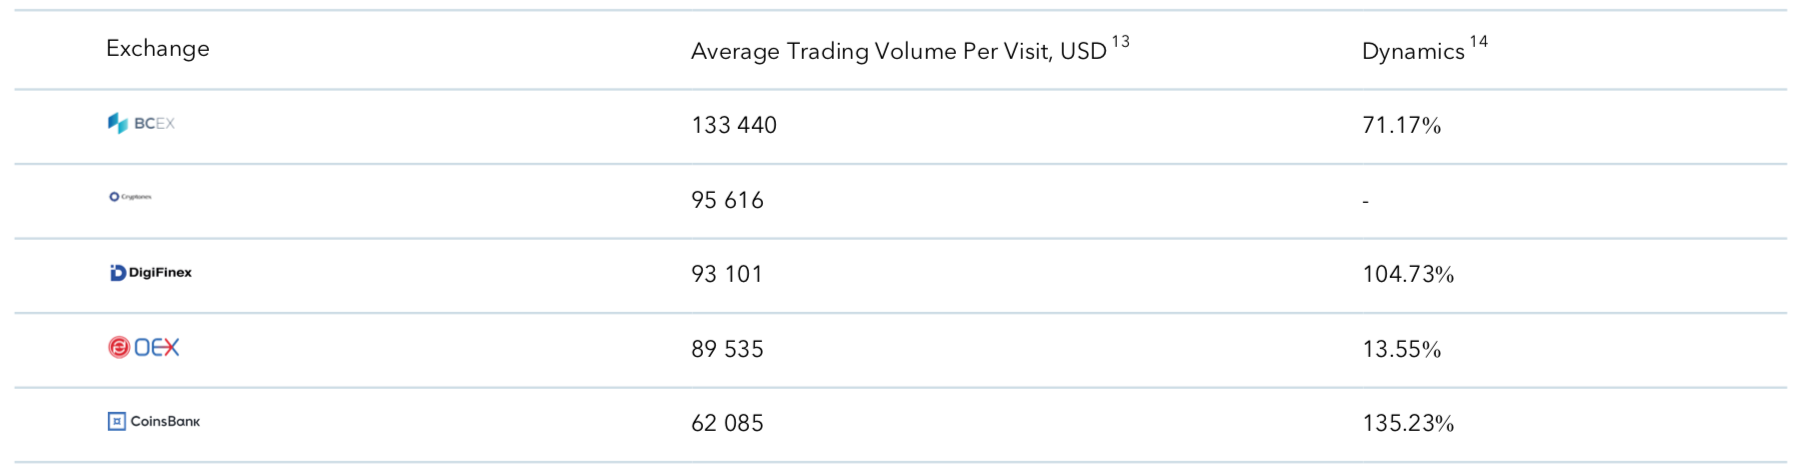Viewport: 1800px width, 474px height.
Task: Select the 71.17% dynamics value
Action: point(1401,125)
